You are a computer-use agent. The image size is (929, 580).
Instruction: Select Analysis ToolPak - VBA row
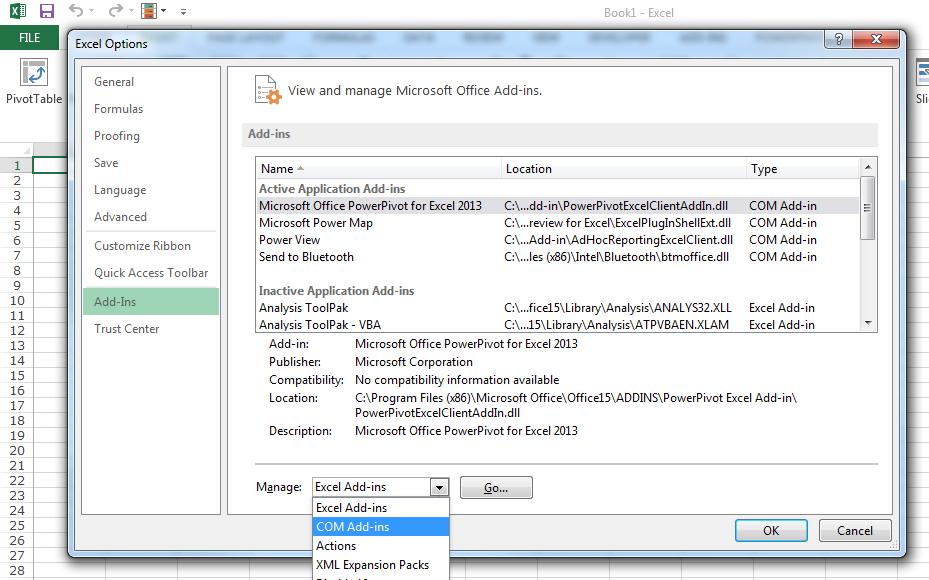(x=558, y=325)
